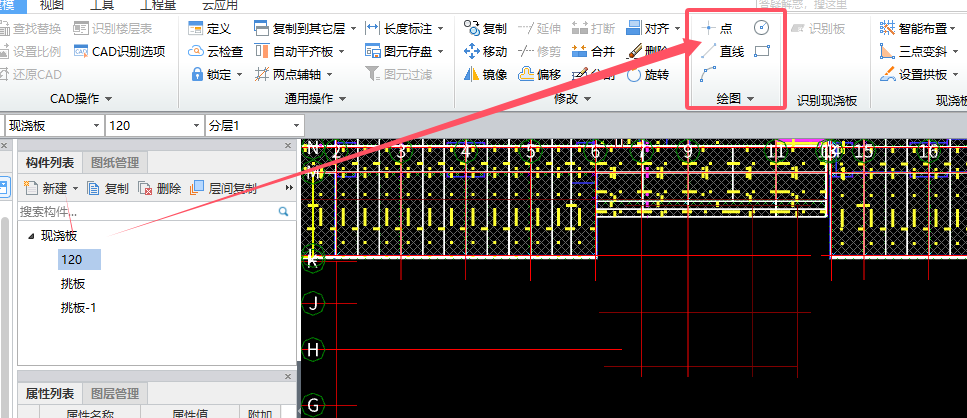The width and height of the screenshot is (967, 418).
Task: Show more component list toolbar items
Action: 289,188
